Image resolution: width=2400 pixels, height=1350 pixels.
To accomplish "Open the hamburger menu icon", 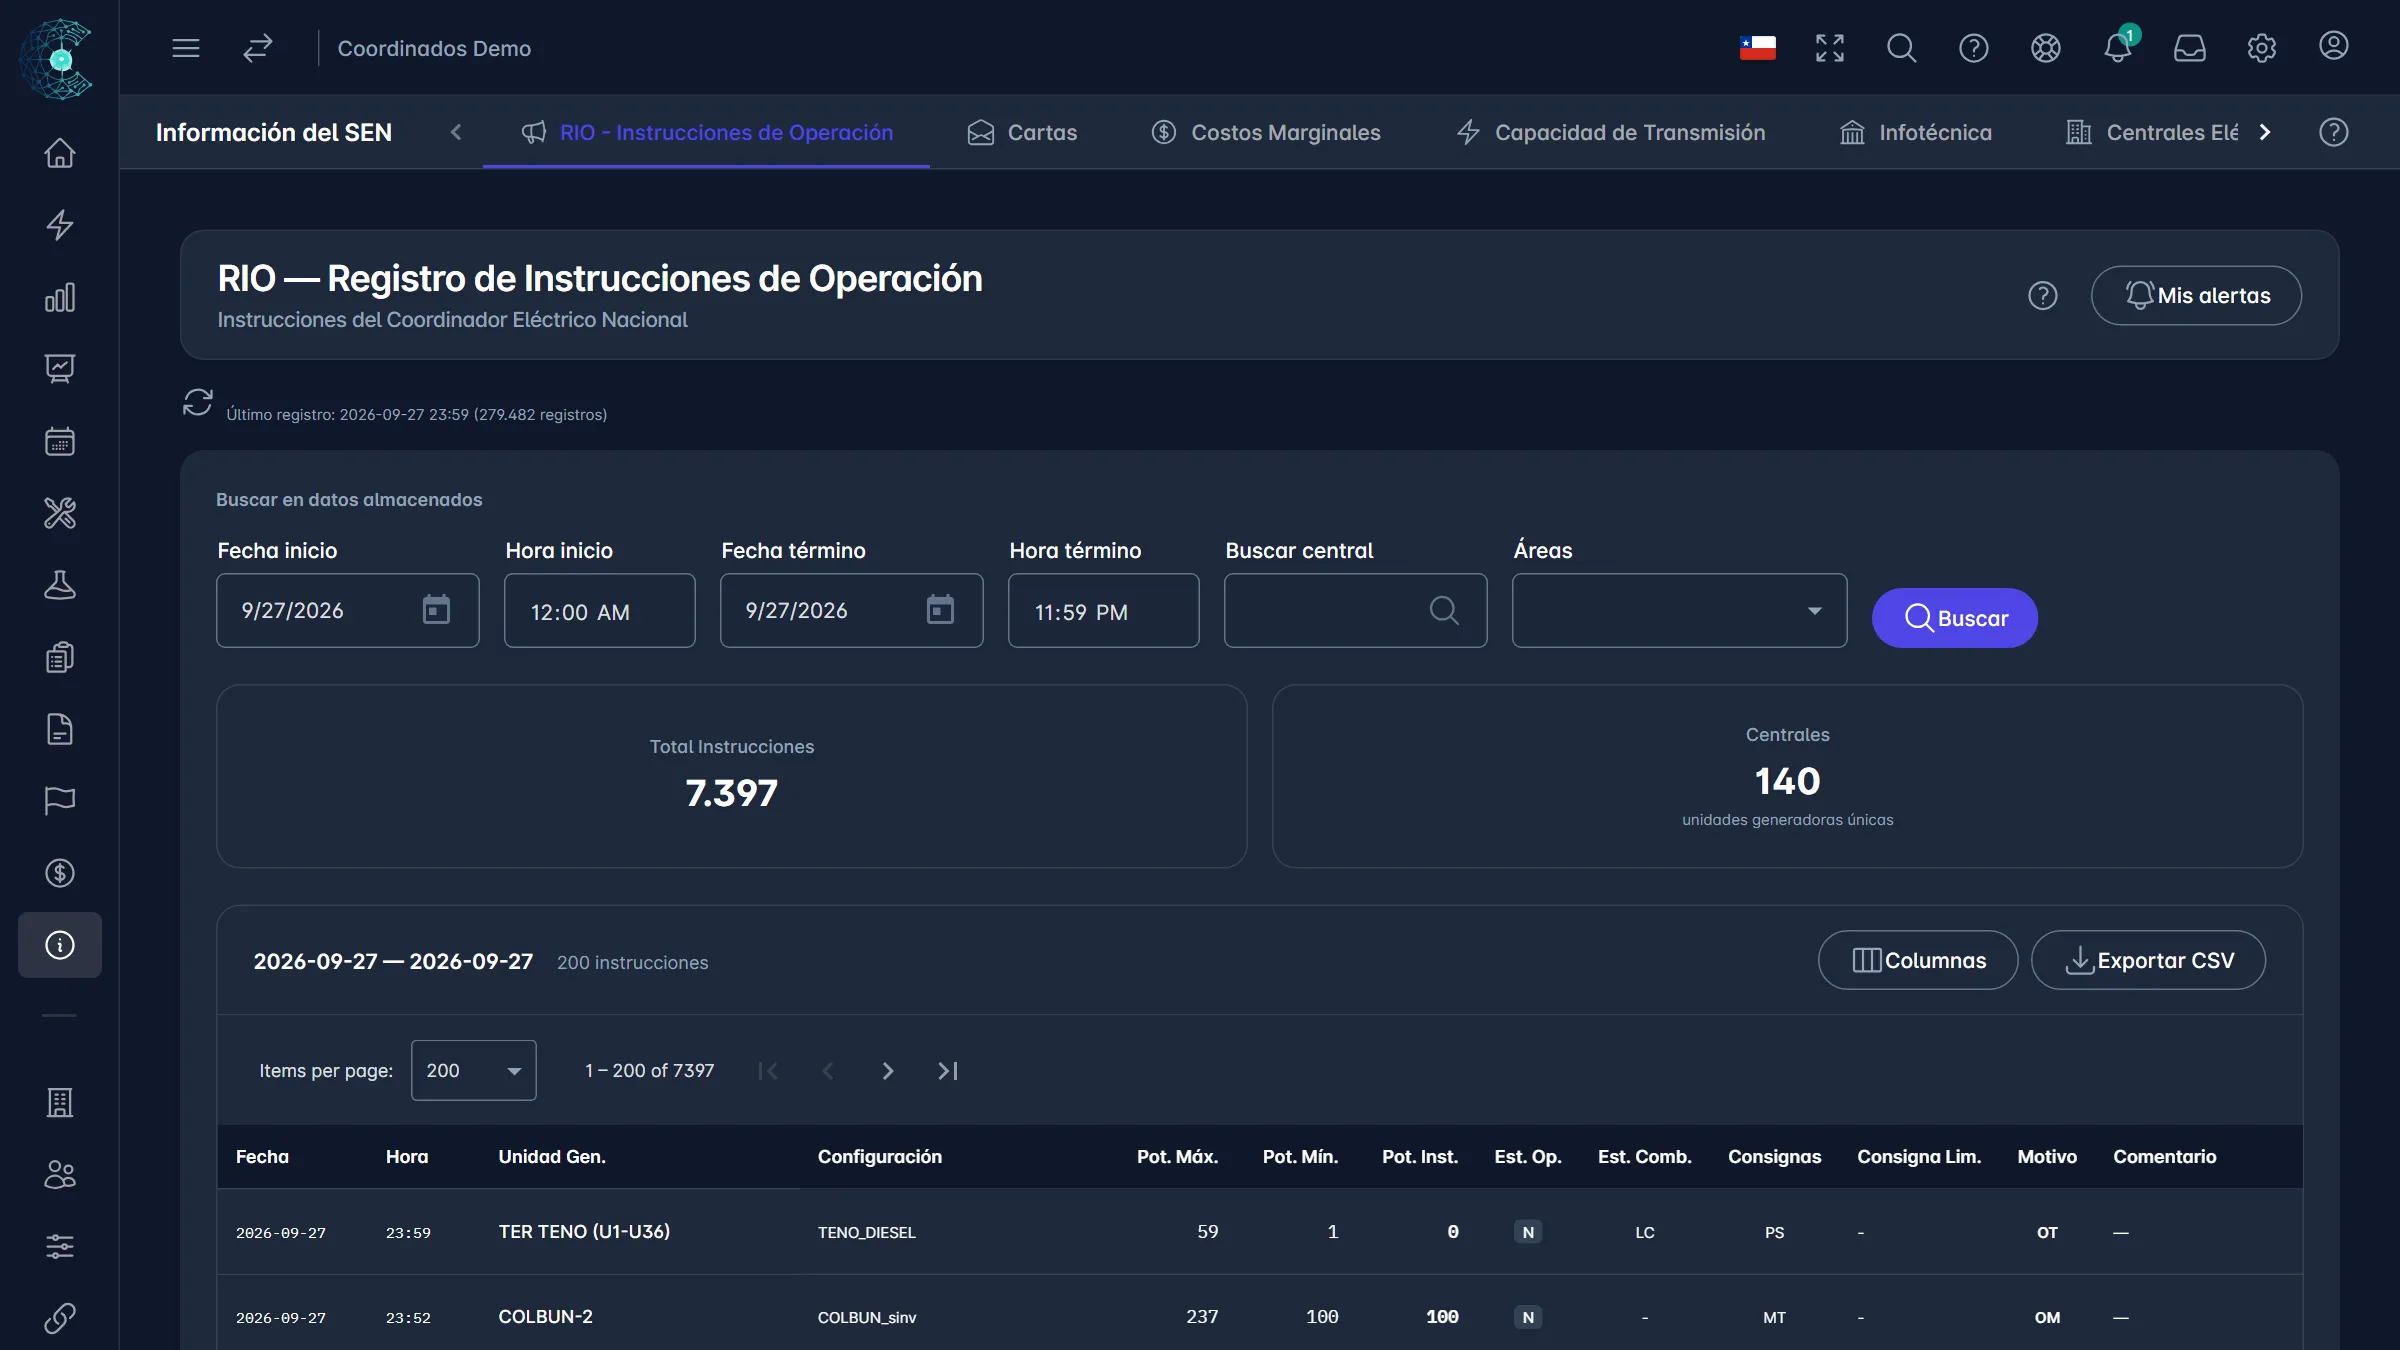I will 186,48.
